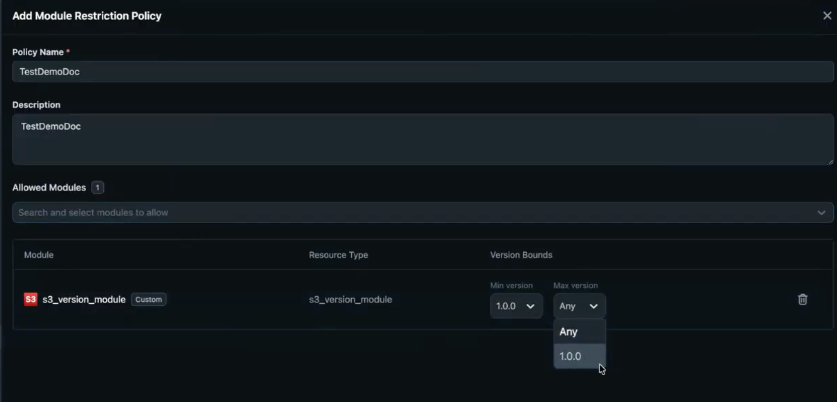Click the Module column header
Viewport: 837px width, 402px height.
[38, 255]
